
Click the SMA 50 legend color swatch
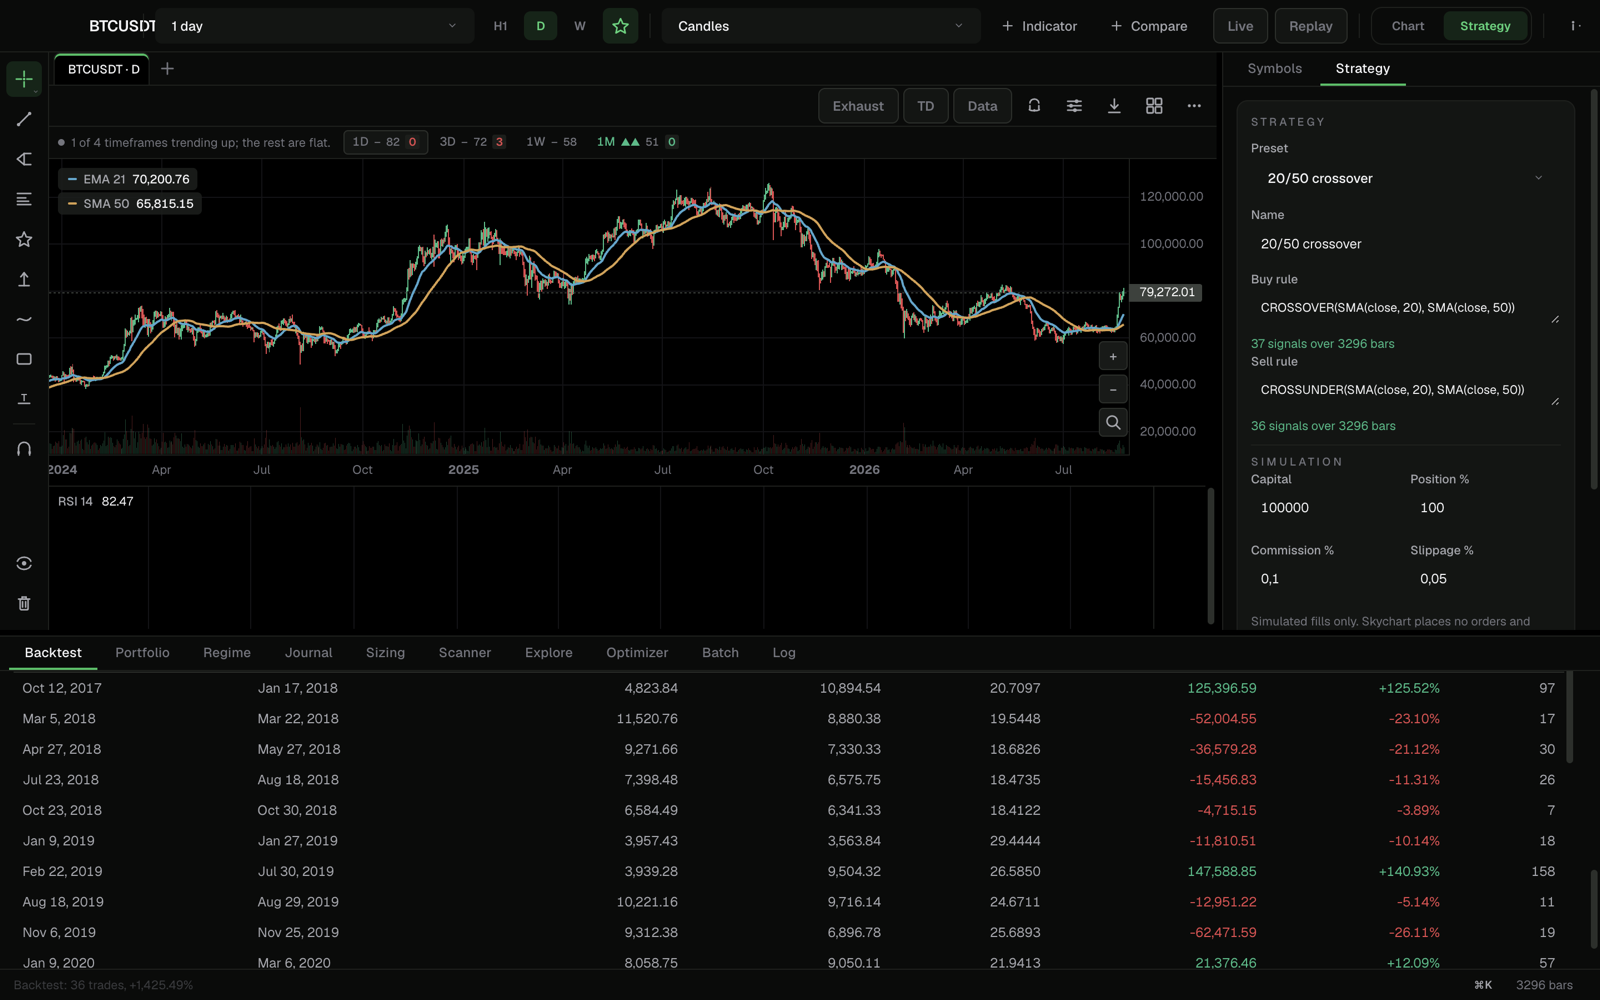(x=72, y=203)
